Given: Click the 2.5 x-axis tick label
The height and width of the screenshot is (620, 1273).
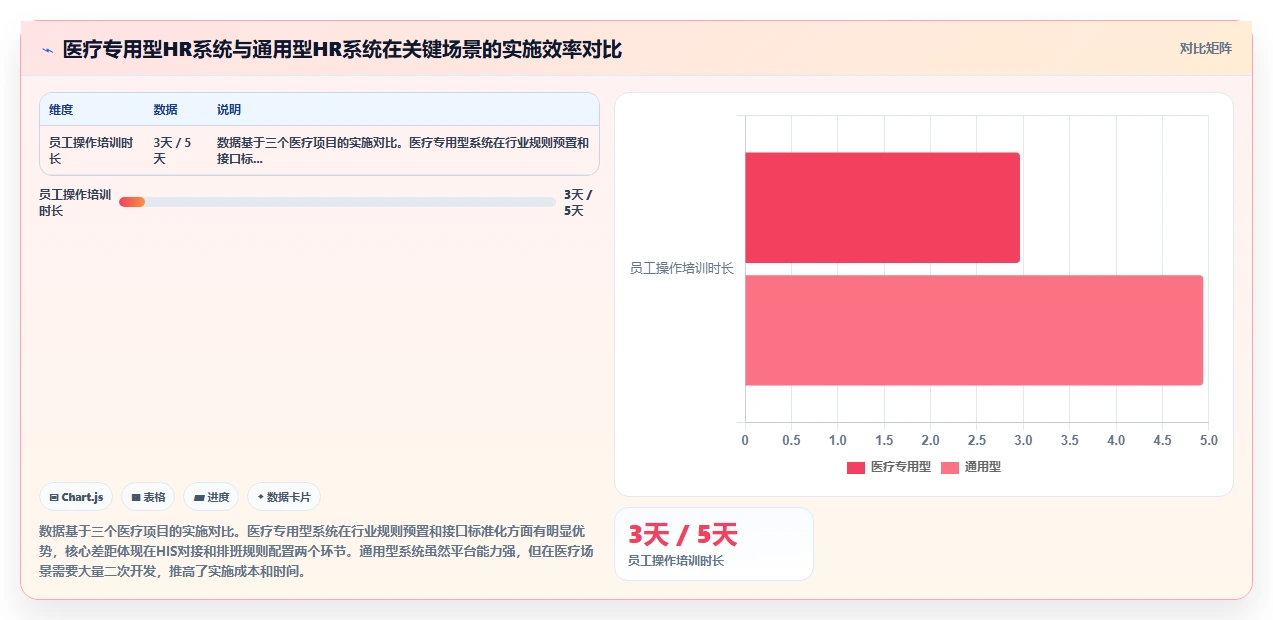Looking at the screenshot, I should point(977,441).
